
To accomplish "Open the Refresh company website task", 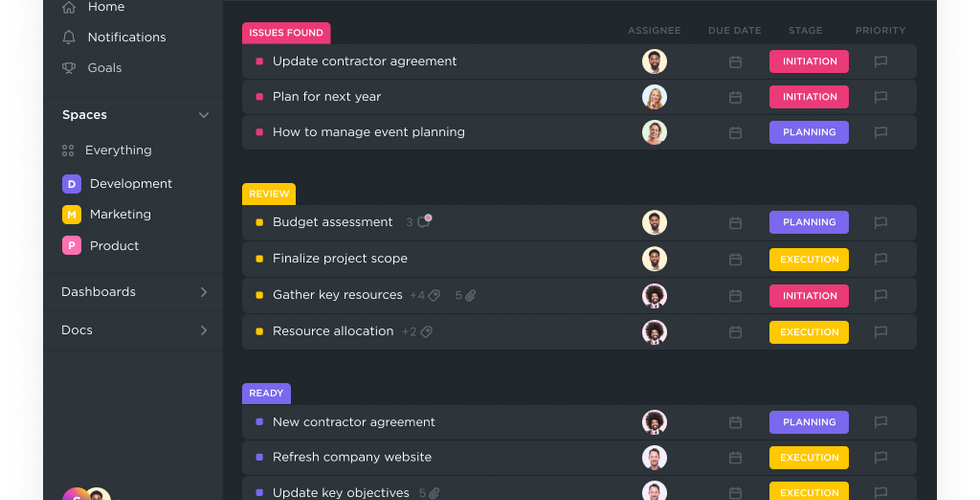I will (x=352, y=457).
